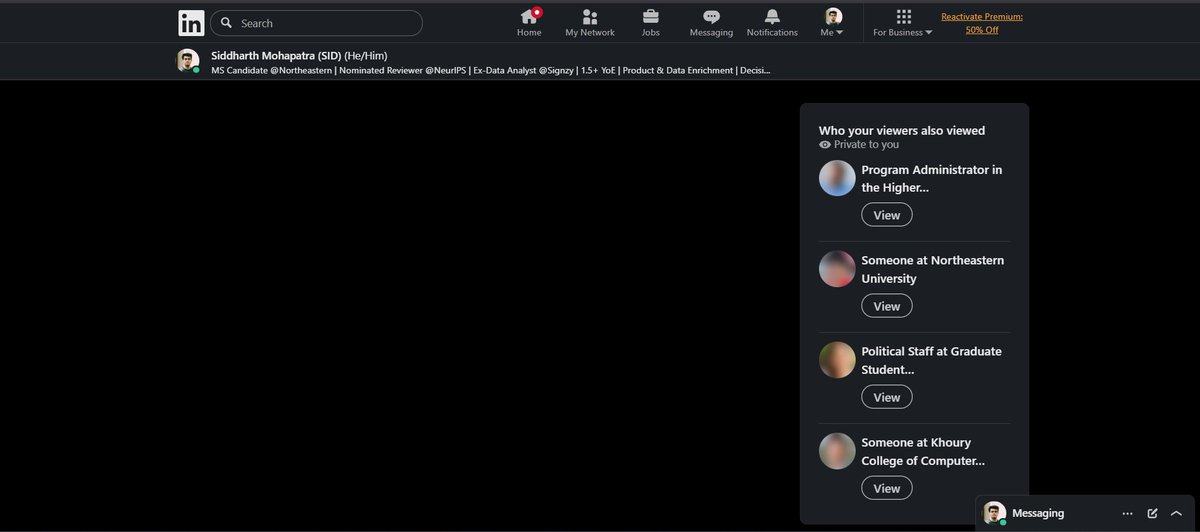The image size is (1200, 532).
Task: Open Notifications bell icon
Action: (772, 16)
